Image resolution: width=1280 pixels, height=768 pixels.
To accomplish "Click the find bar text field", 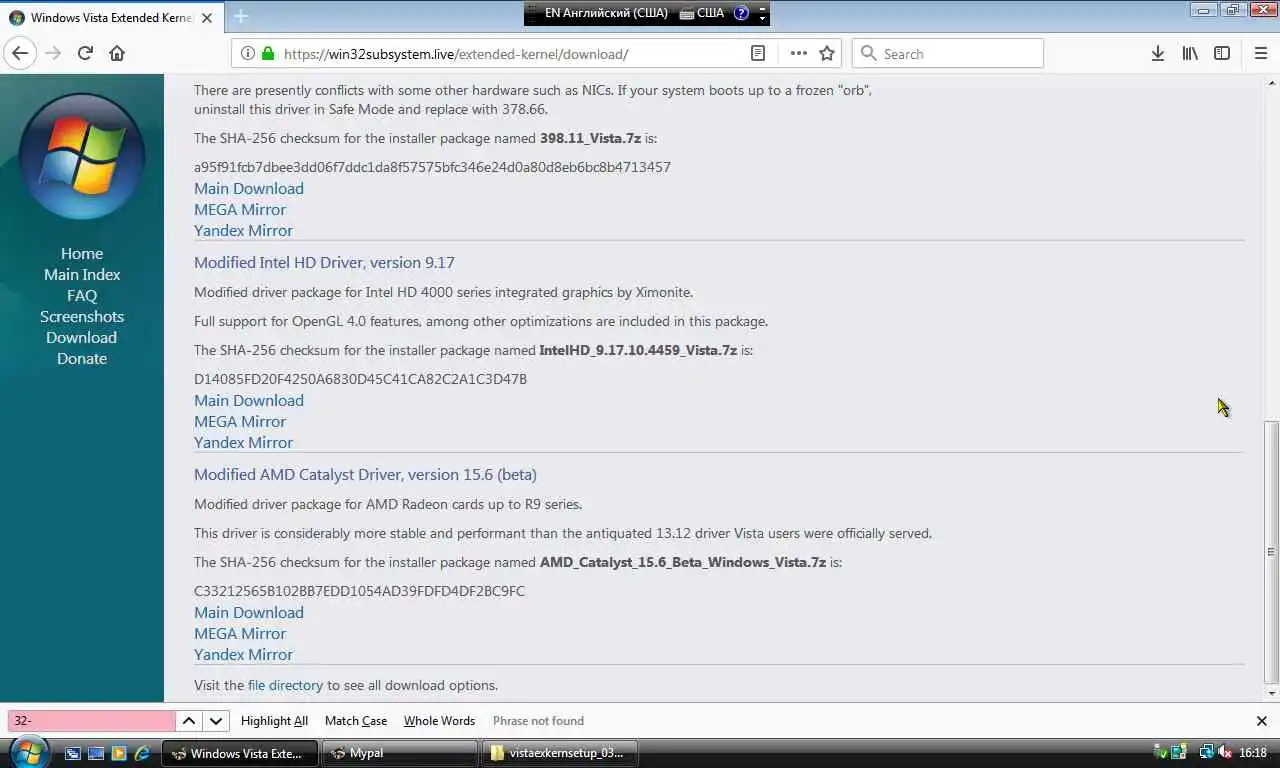I will (x=92, y=721).
